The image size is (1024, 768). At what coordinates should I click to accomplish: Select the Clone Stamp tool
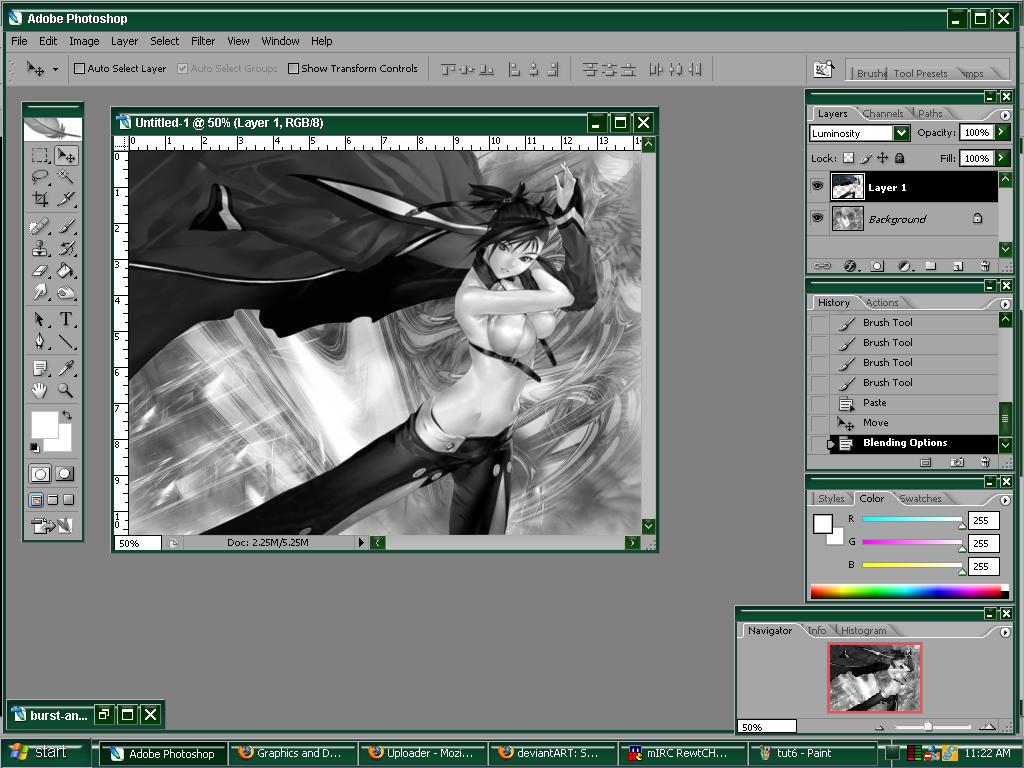point(40,249)
